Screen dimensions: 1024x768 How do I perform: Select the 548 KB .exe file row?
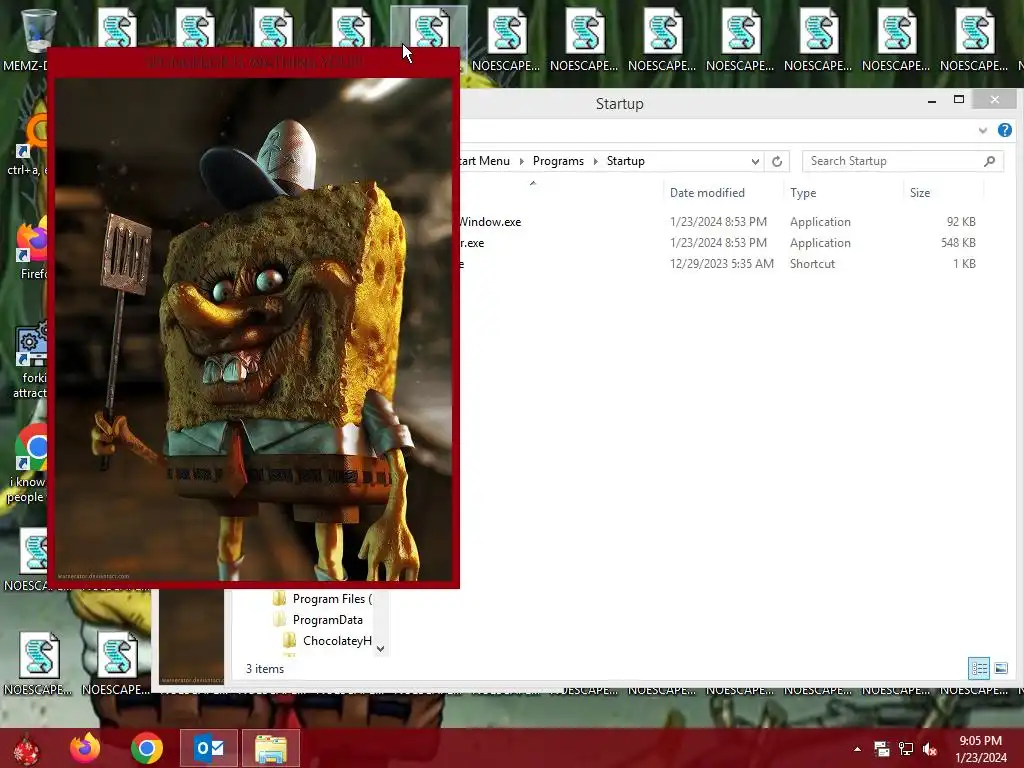click(718, 243)
